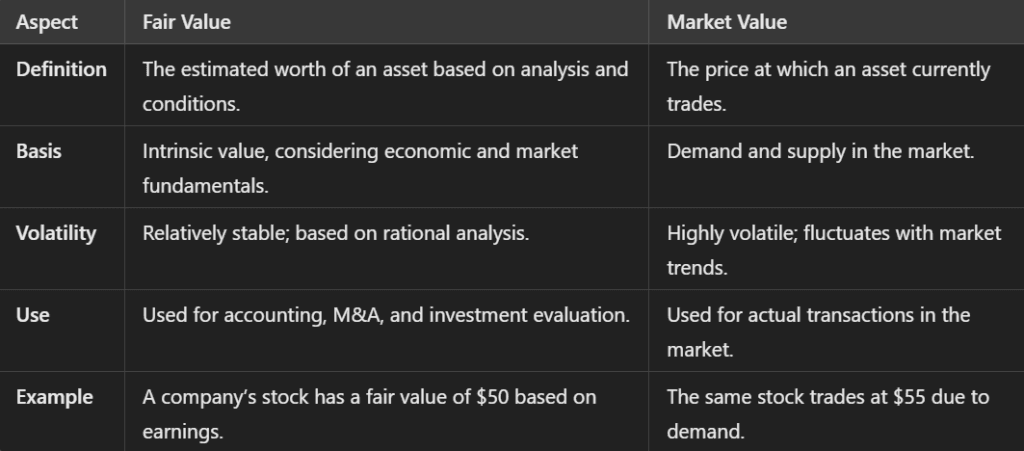This screenshot has width=1024, height=451.
Task: Click the $50 fair value example cell
Action: [369, 414]
